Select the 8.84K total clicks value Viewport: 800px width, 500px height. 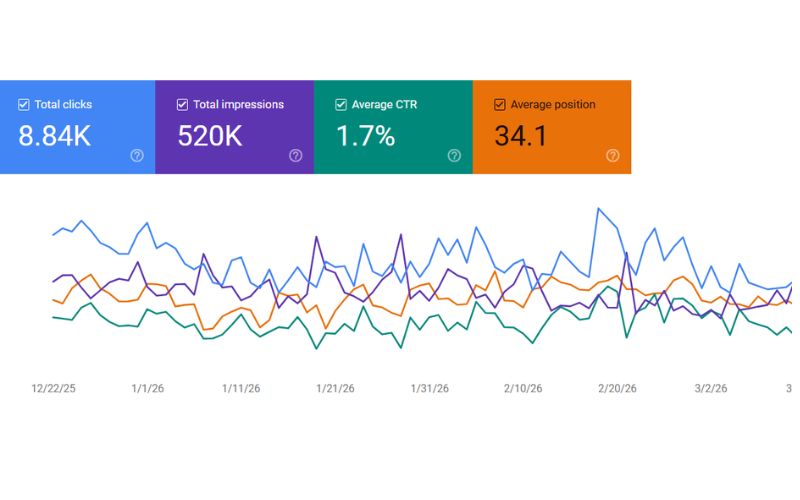click(x=55, y=136)
